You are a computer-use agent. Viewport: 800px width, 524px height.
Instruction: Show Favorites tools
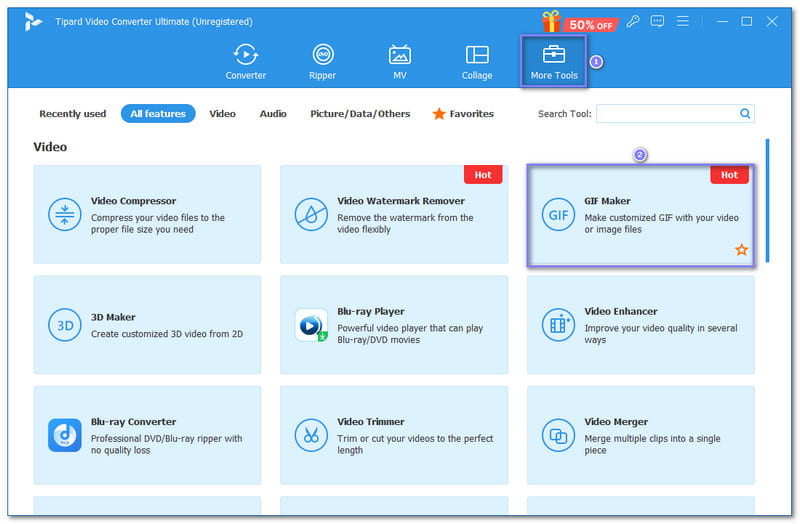[x=463, y=113]
